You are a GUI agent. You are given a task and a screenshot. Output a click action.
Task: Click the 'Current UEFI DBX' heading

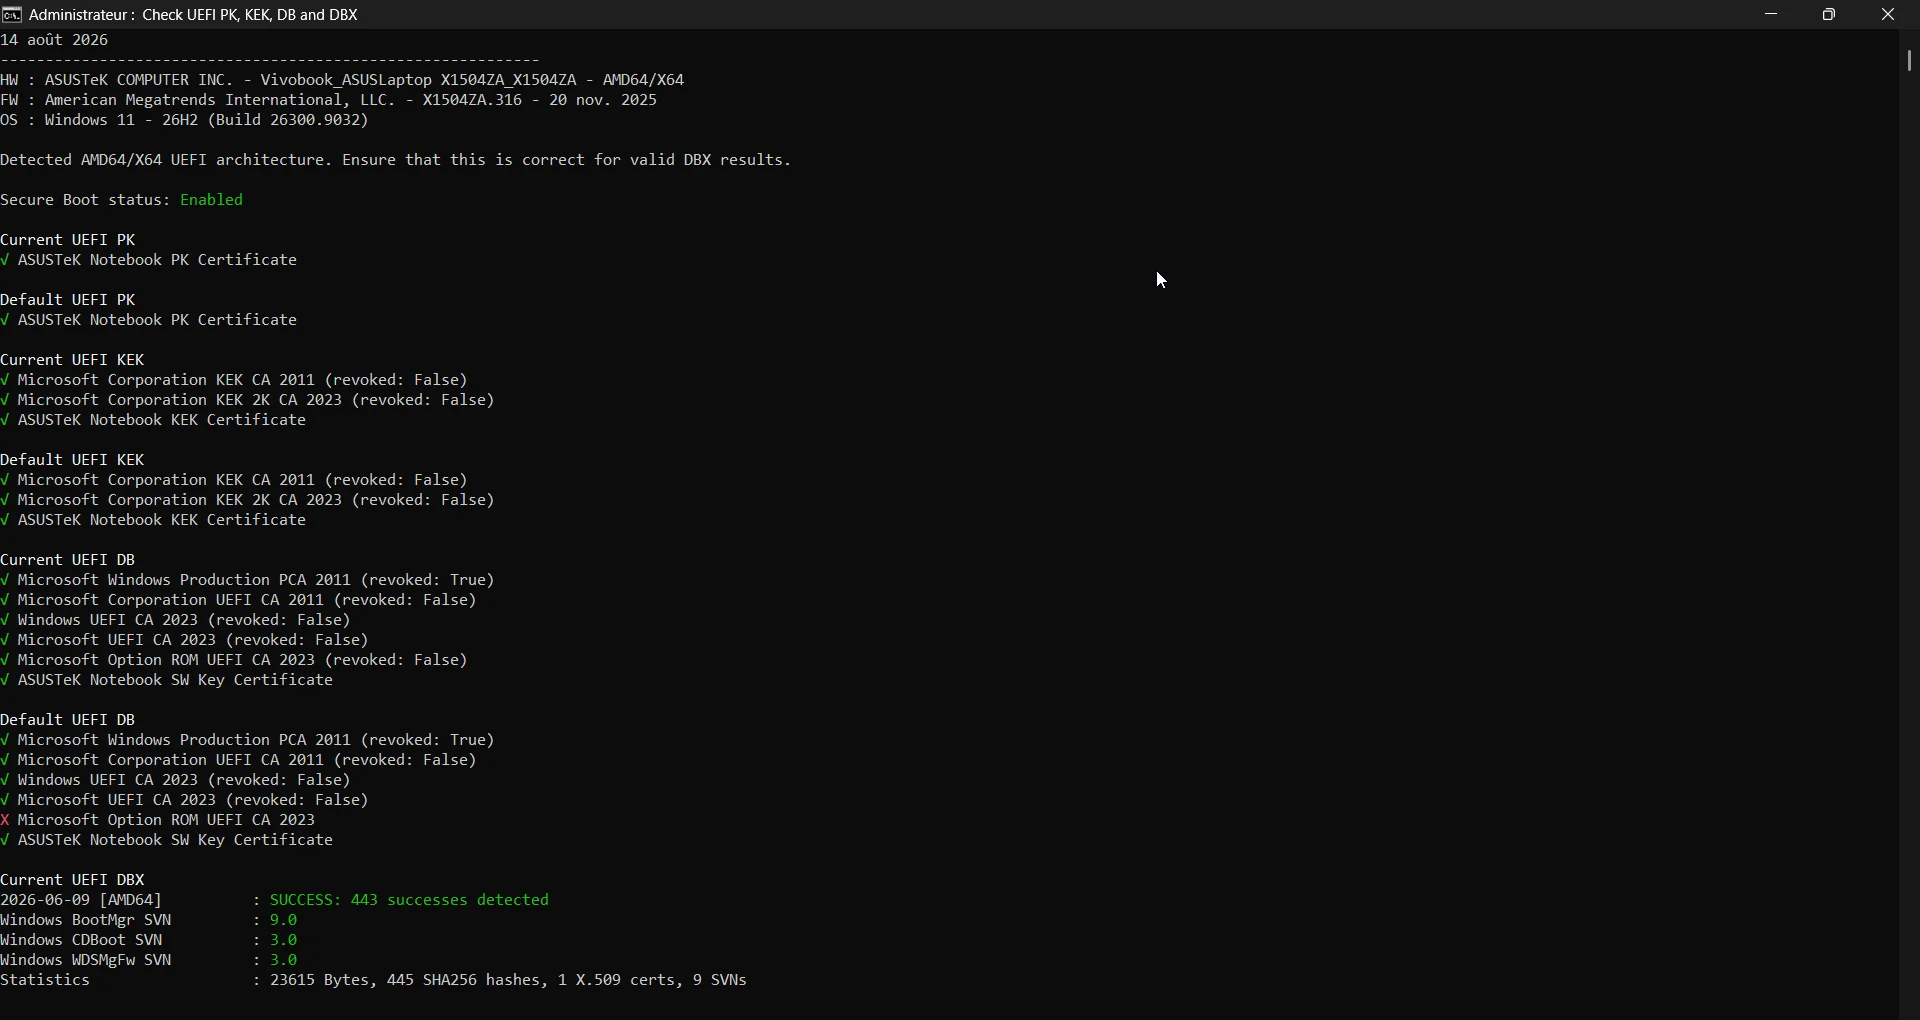pyautogui.click(x=73, y=880)
